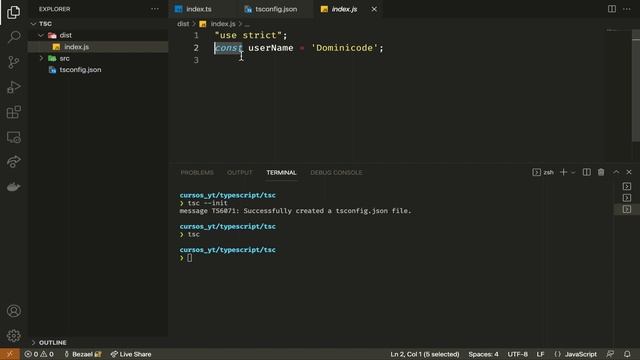The image size is (640, 360).
Task: Open the Live Share view
Action: pos(13,162)
